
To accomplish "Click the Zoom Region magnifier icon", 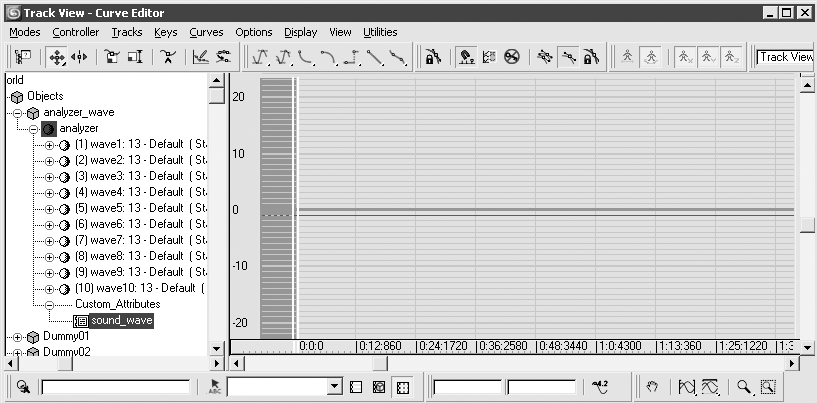I will 768,387.
